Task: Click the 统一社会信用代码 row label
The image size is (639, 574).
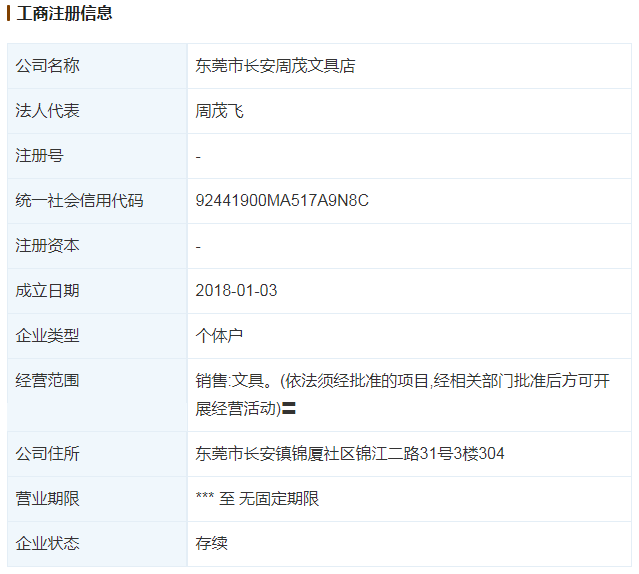Action: [x=79, y=201]
